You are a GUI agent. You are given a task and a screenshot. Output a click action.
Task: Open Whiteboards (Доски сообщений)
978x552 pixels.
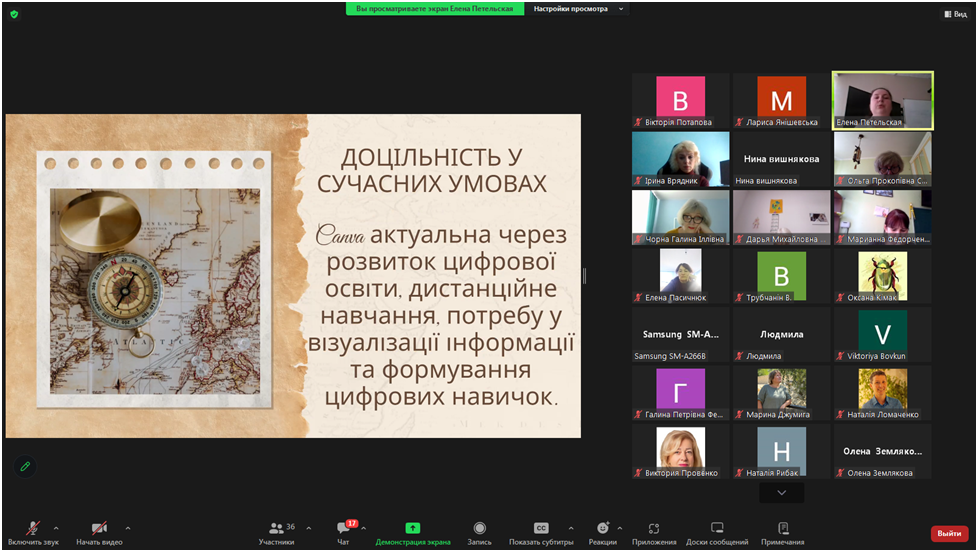click(717, 528)
